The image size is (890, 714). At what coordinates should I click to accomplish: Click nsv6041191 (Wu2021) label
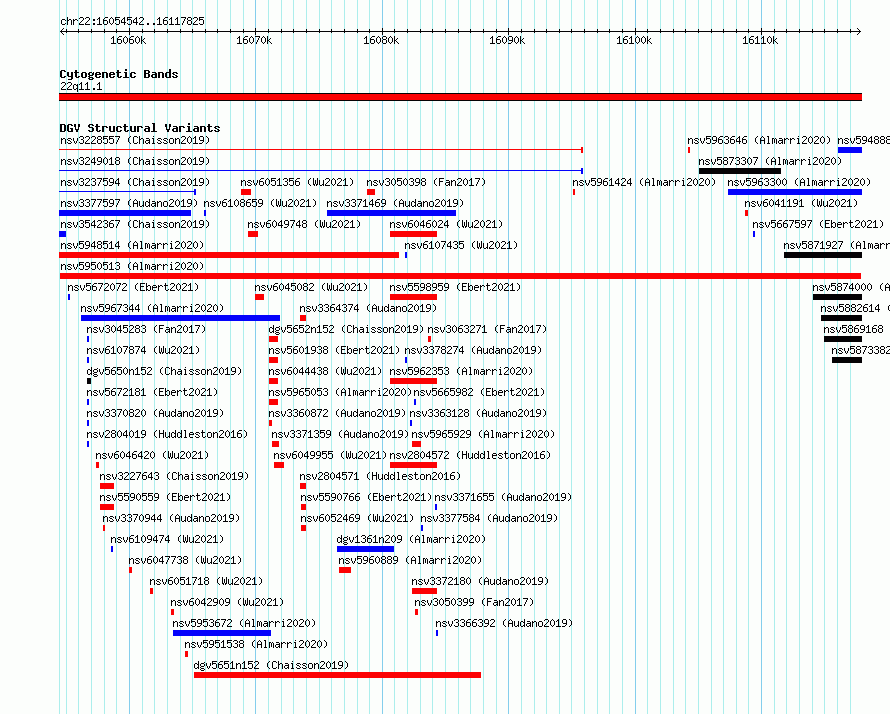pos(801,203)
